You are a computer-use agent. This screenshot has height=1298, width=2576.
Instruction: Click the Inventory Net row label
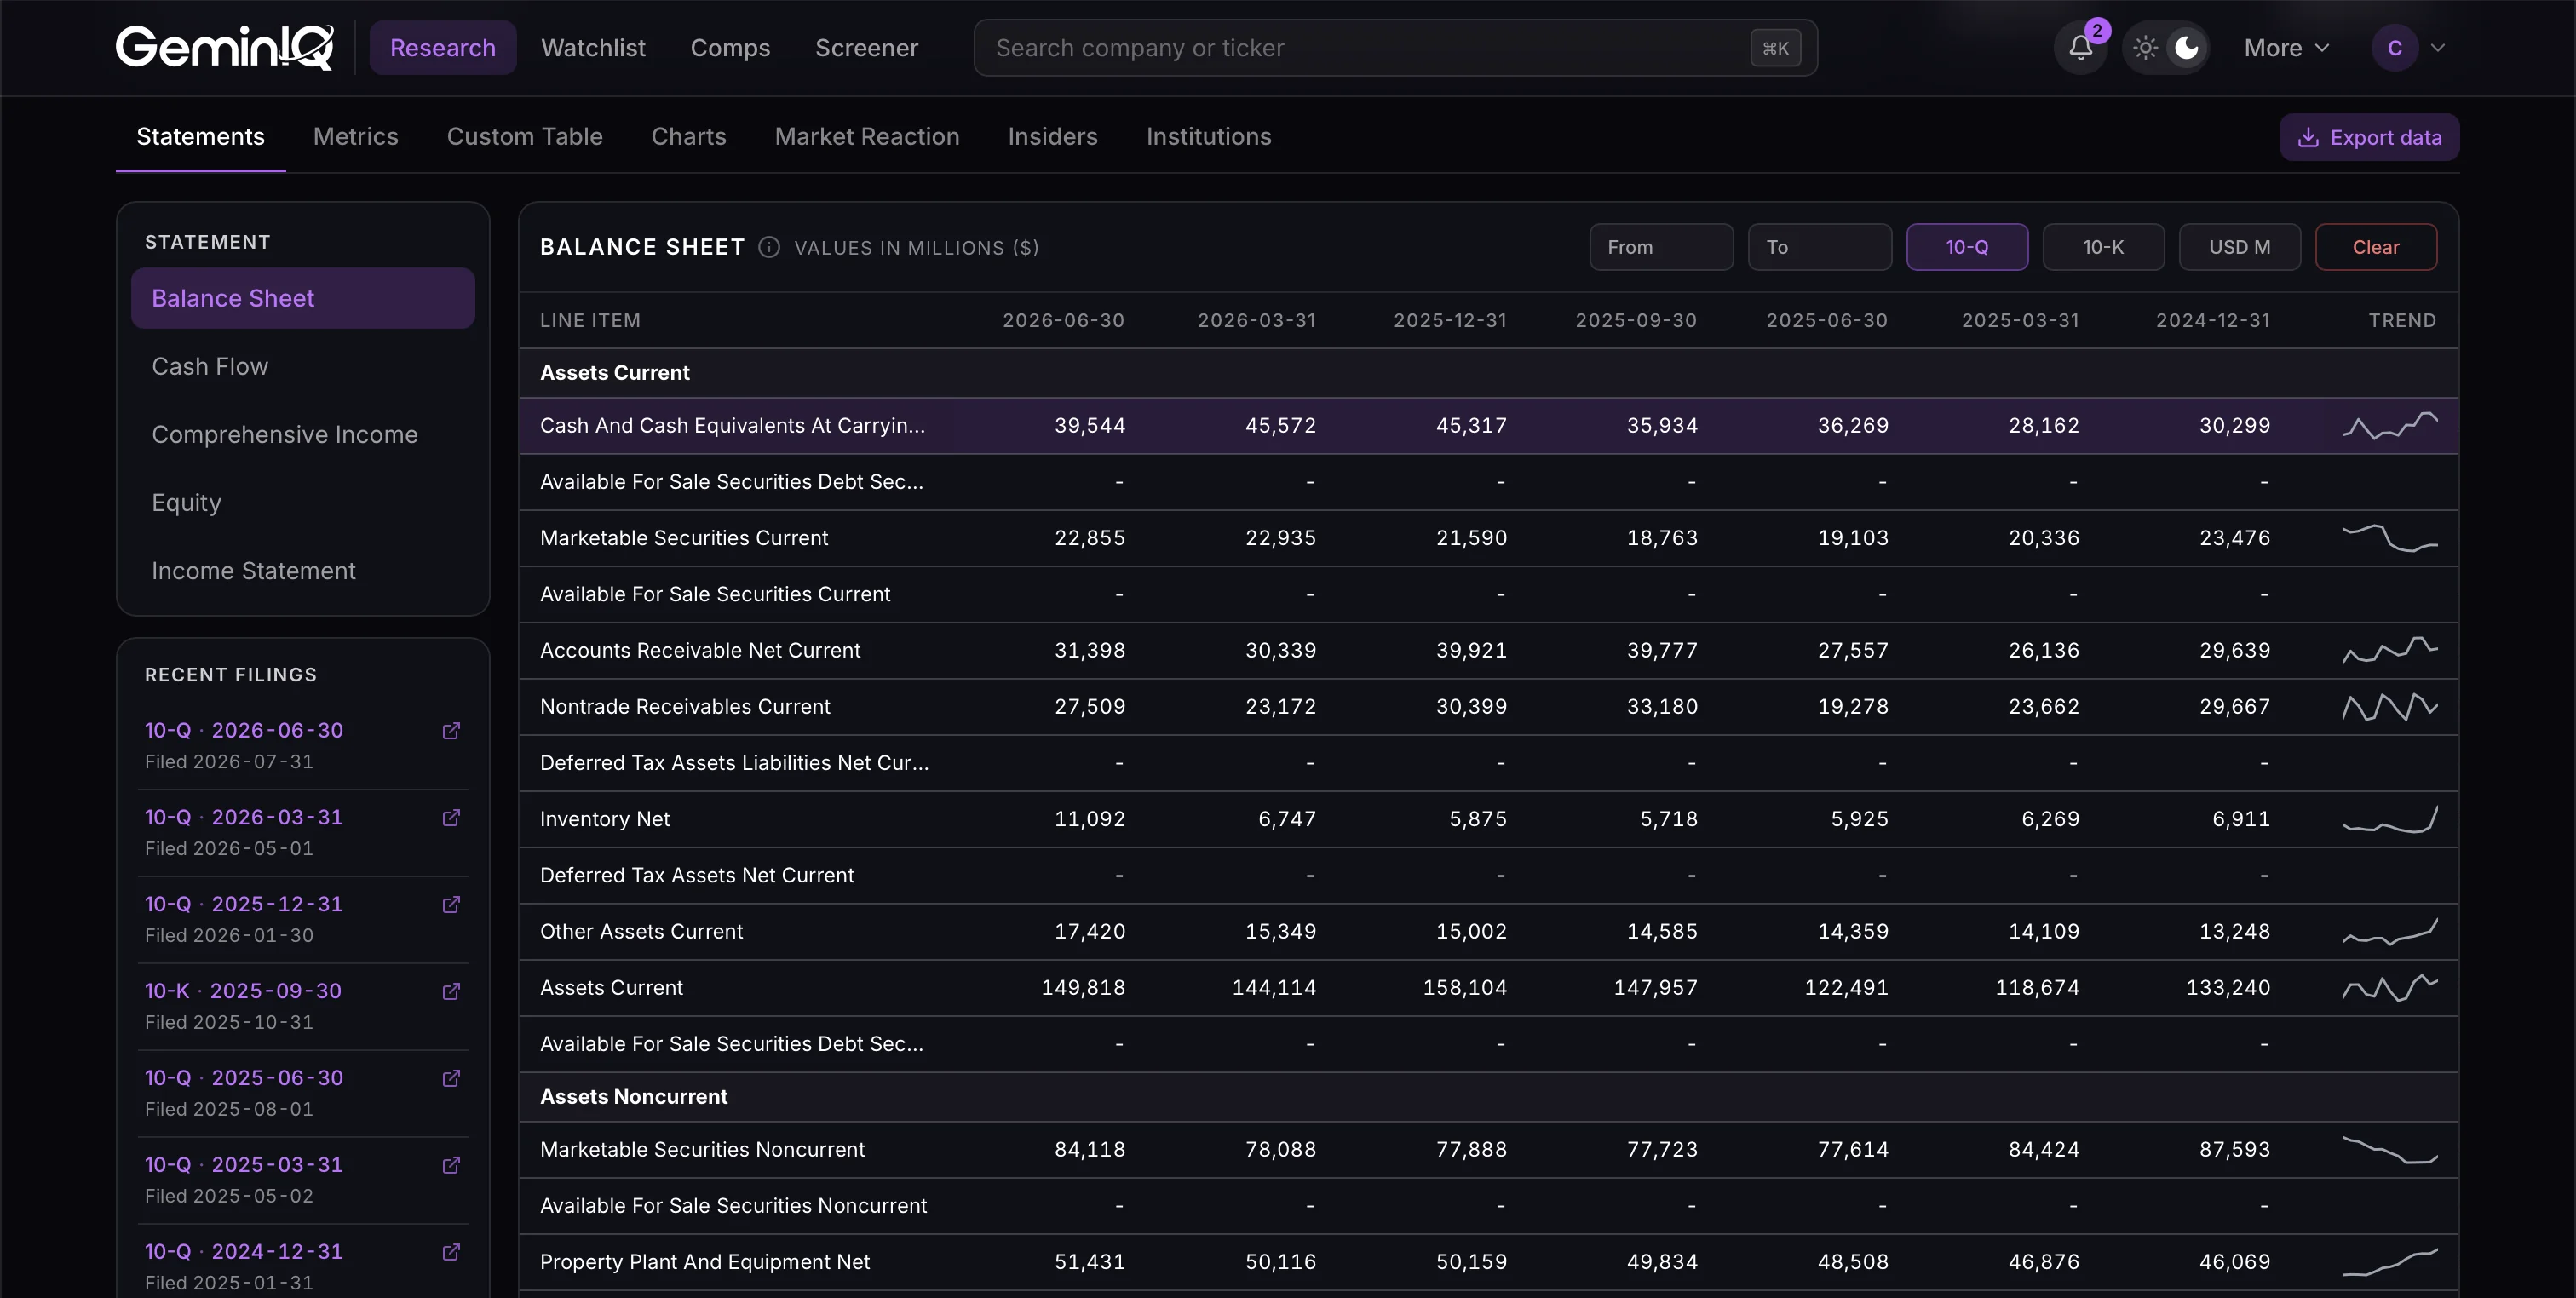pyautogui.click(x=605, y=819)
